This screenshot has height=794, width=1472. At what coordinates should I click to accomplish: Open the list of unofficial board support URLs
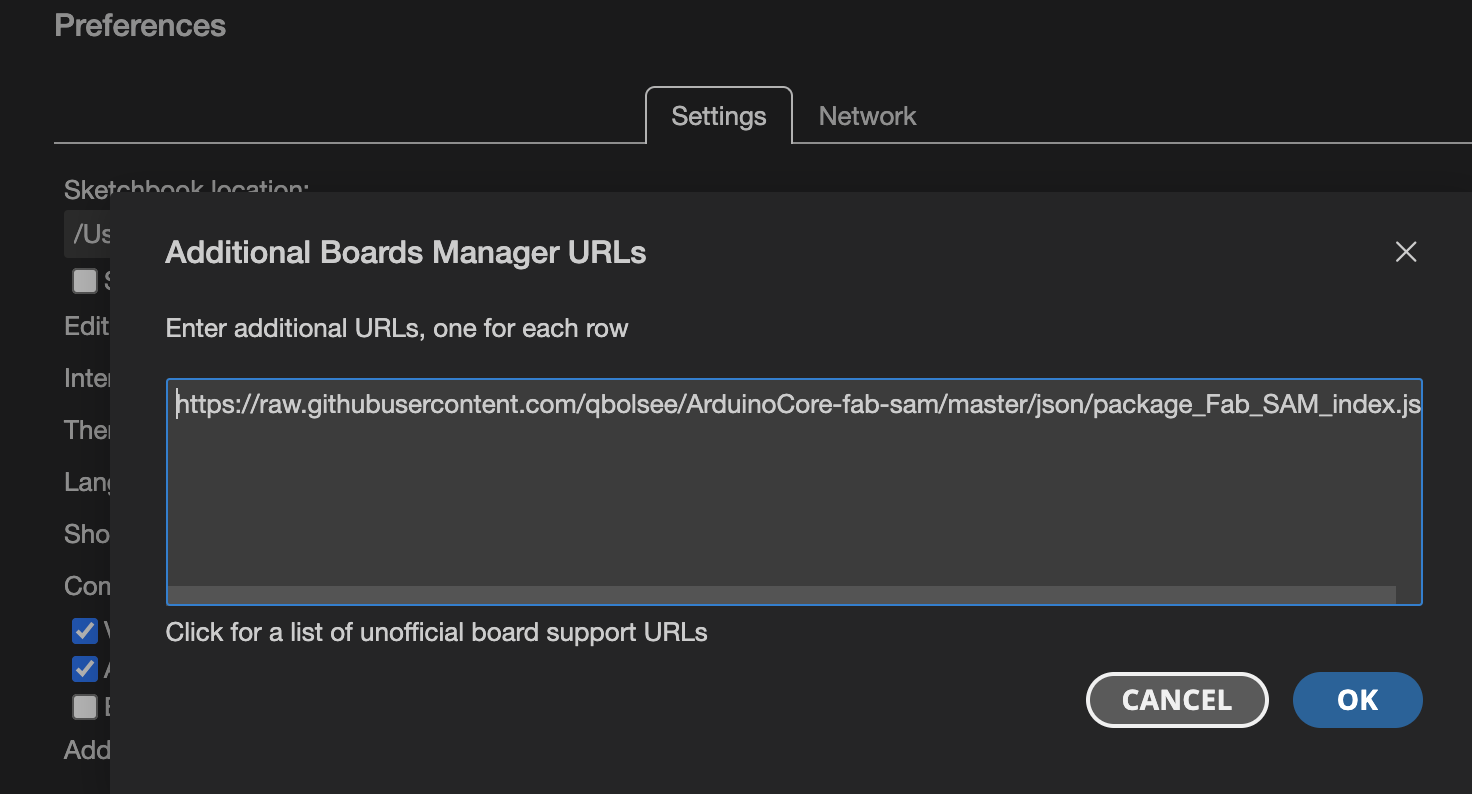coord(436,632)
